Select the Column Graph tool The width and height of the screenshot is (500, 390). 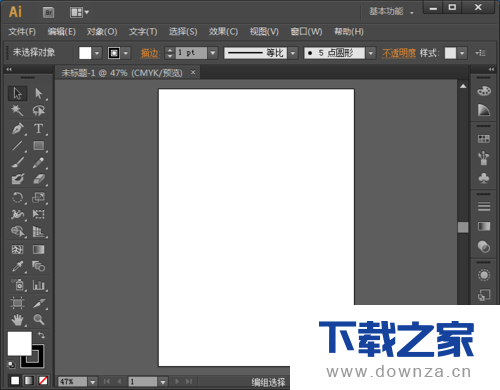pyautogui.click(x=39, y=285)
